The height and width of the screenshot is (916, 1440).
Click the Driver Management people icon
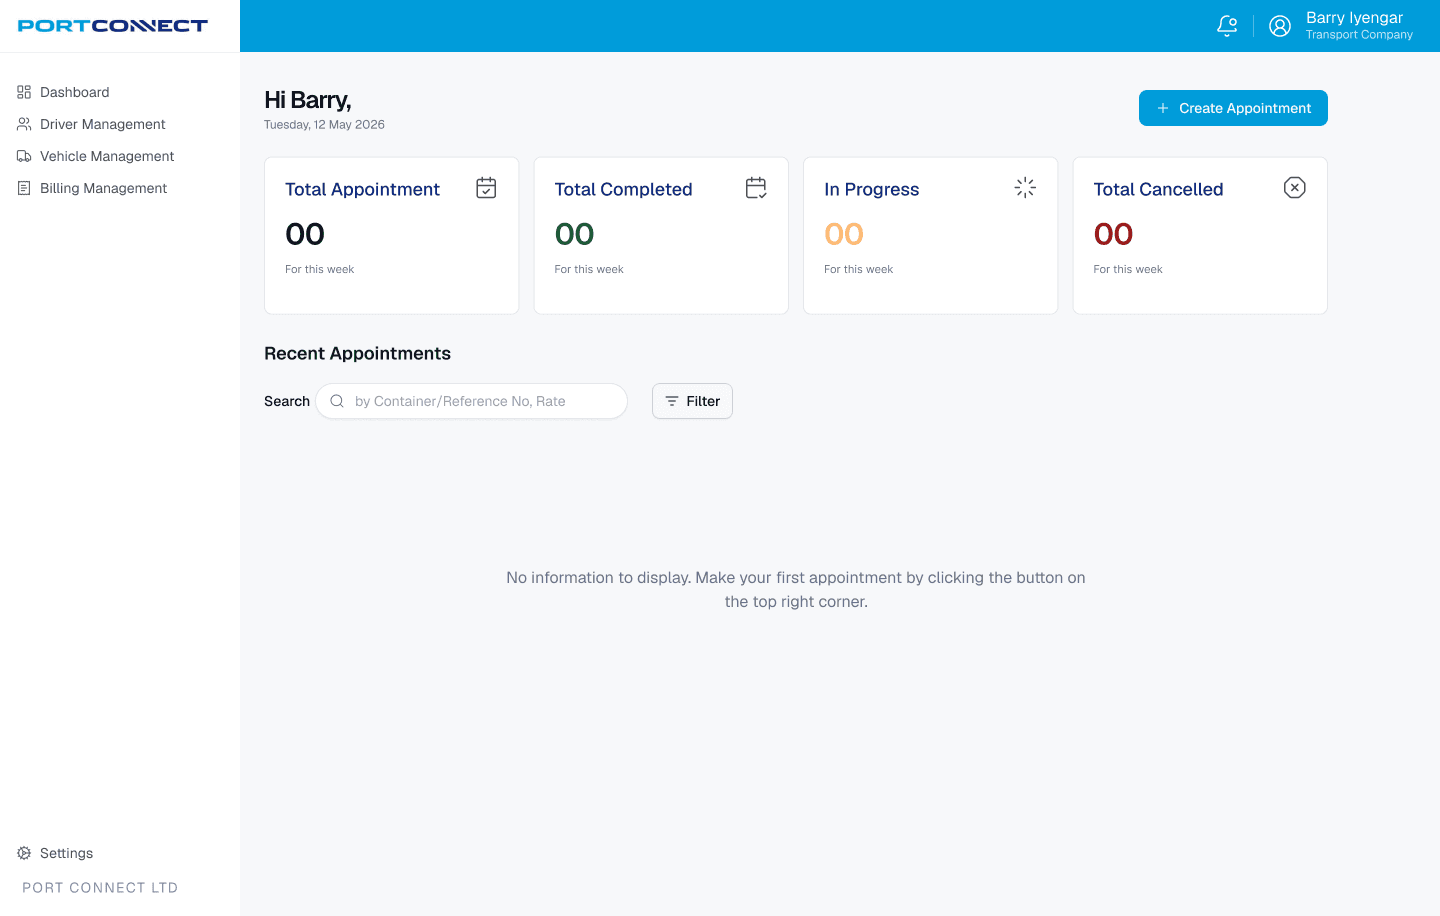pos(24,124)
